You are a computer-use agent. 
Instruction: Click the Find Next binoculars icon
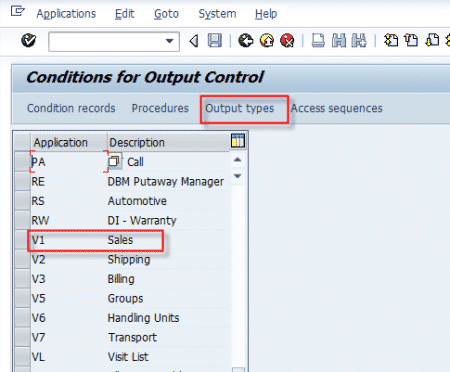[359, 41]
